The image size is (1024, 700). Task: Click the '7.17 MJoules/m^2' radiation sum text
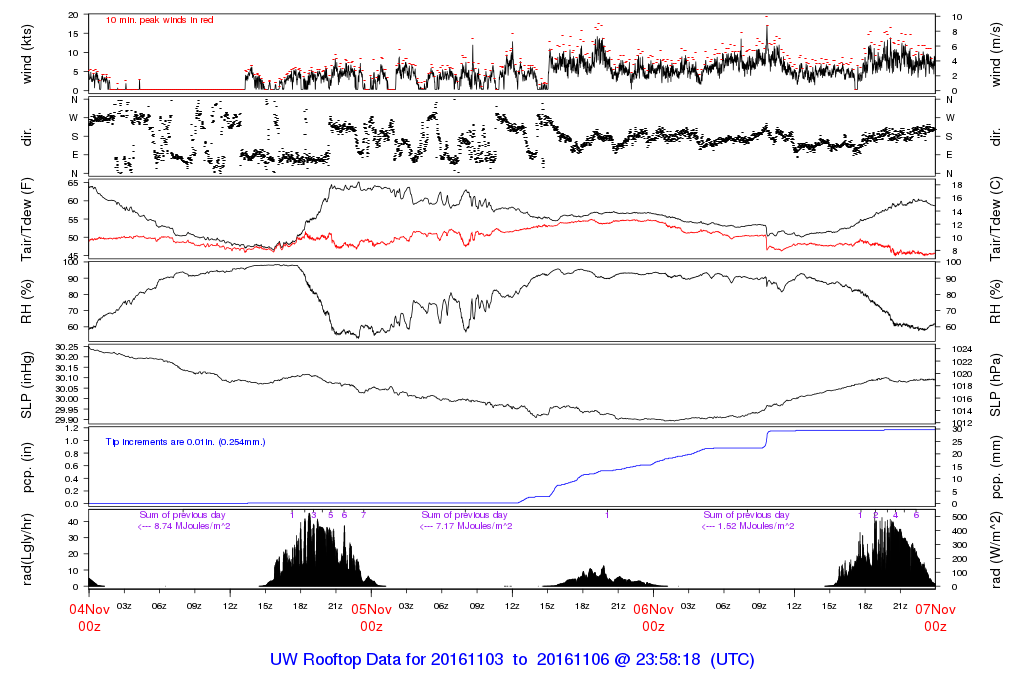(474, 526)
